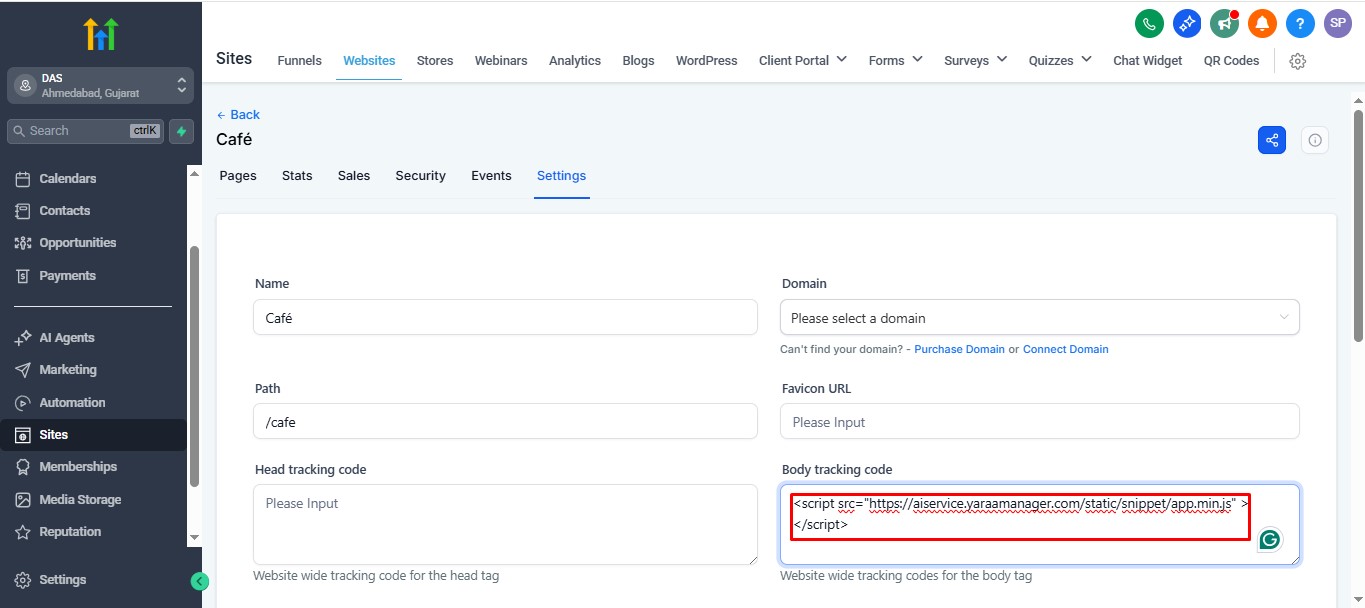Select the Settings sub-tab

pos(561,176)
